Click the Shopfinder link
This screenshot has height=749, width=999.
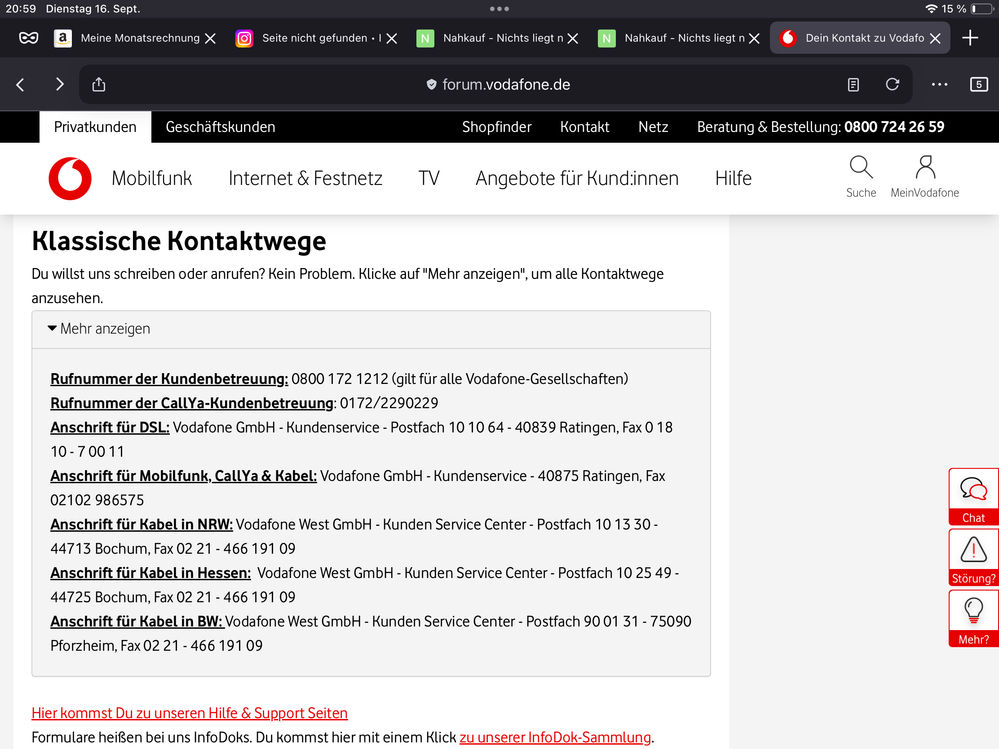[x=497, y=127]
